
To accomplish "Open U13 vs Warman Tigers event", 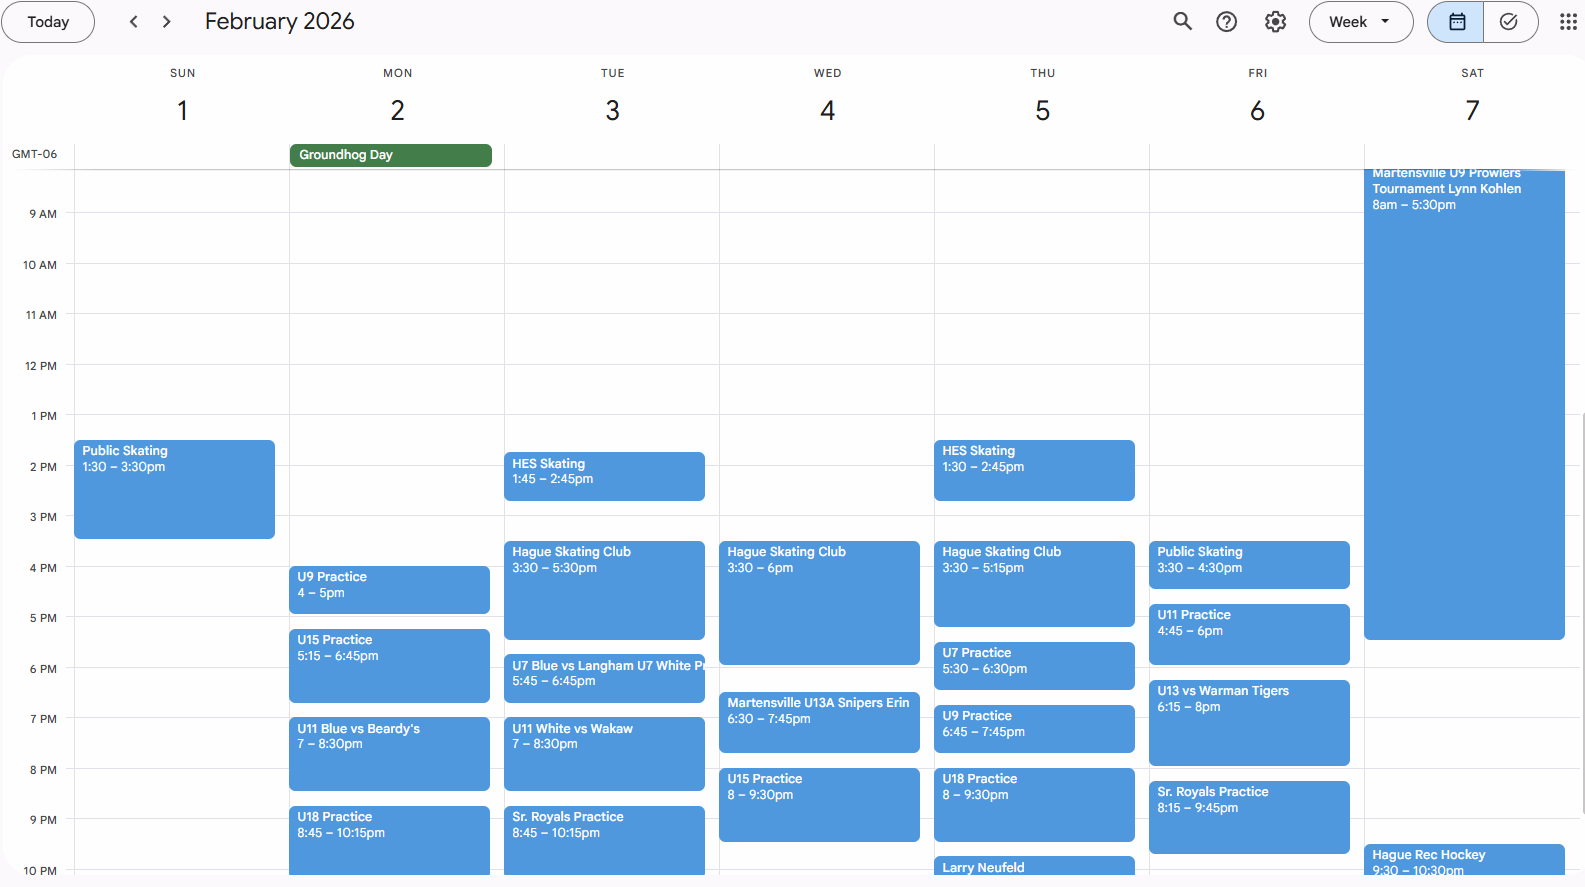I will coord(1249,723).
